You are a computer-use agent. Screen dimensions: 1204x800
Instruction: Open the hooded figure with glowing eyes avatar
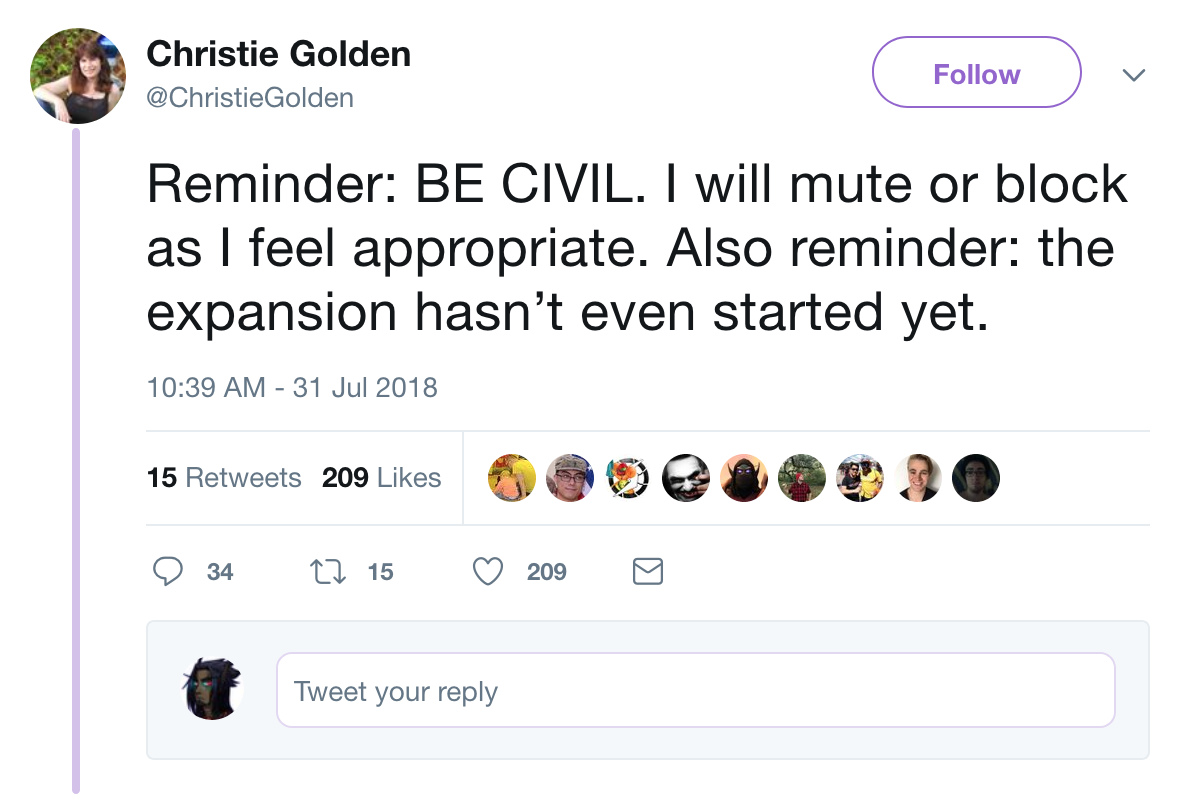click(x=744, y=478)
